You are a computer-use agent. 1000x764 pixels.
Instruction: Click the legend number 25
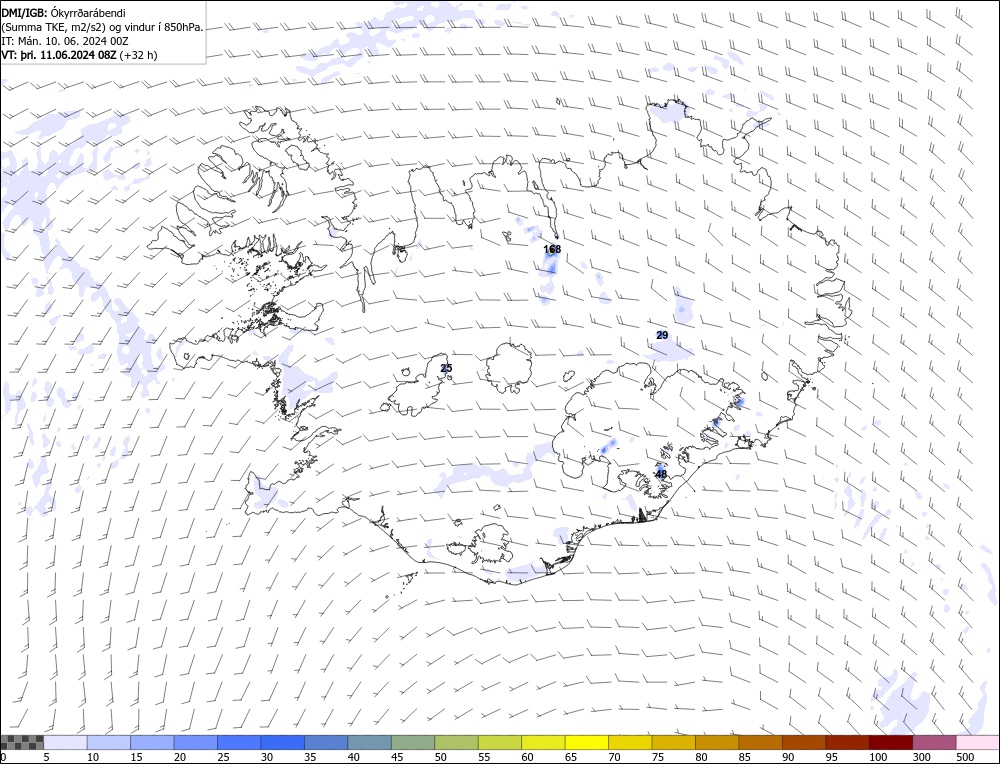coord(223,757)
